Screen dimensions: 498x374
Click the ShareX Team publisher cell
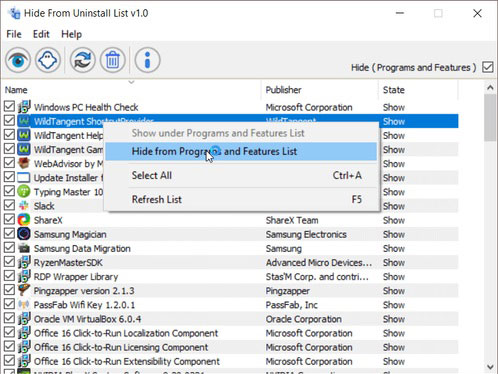292,220
